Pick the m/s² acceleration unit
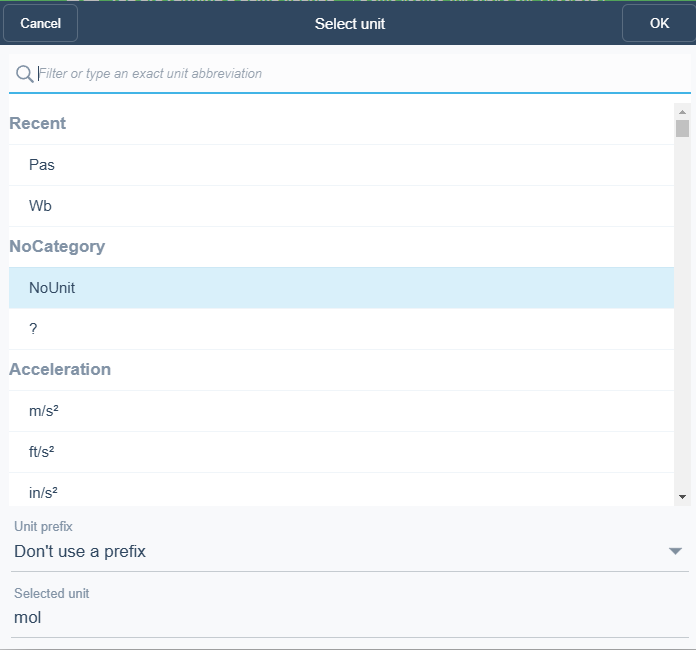This screenshot has width=696, height=650. 341,411
